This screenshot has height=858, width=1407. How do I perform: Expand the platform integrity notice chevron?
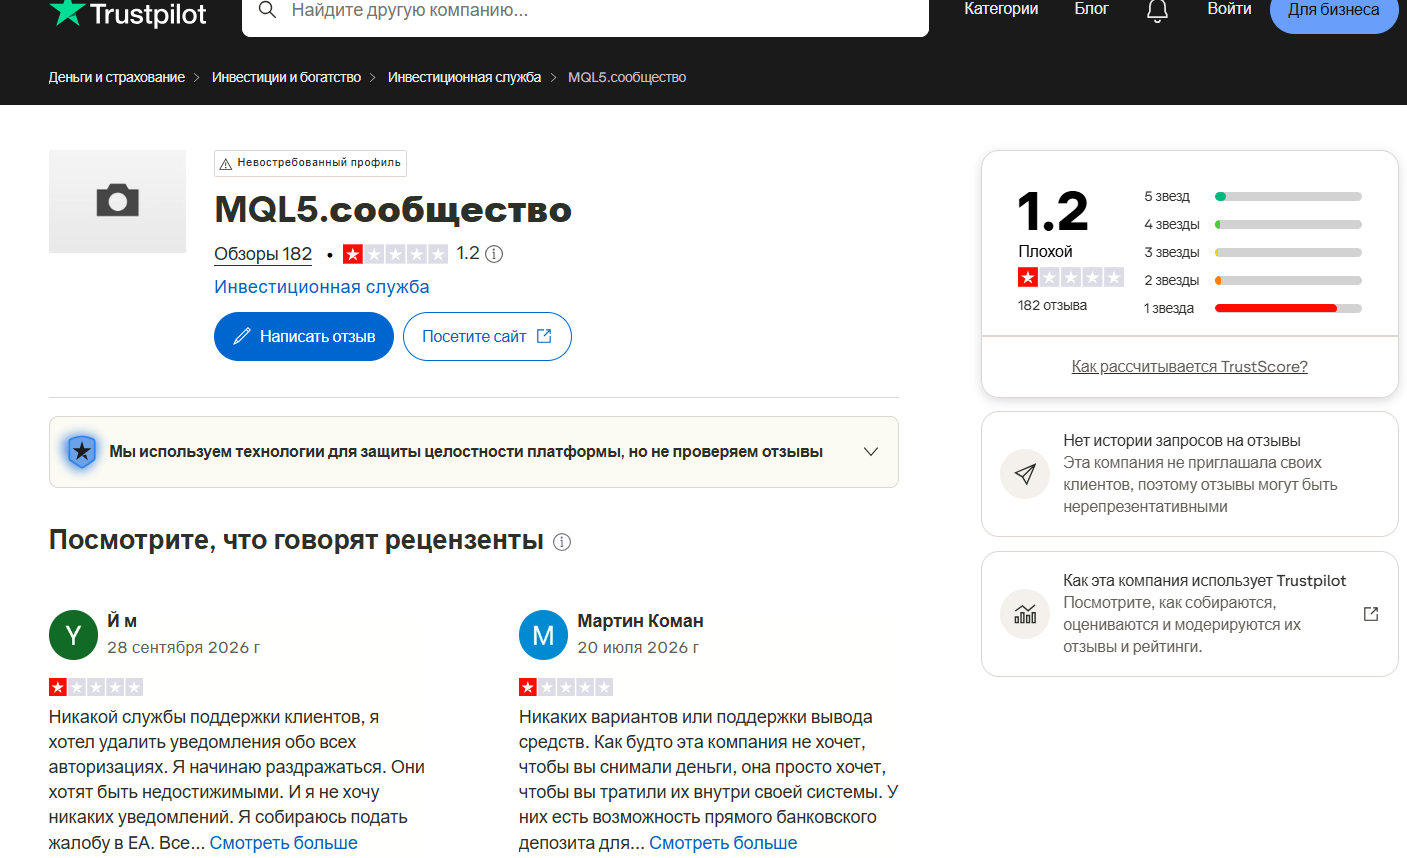tap(871, 452)
